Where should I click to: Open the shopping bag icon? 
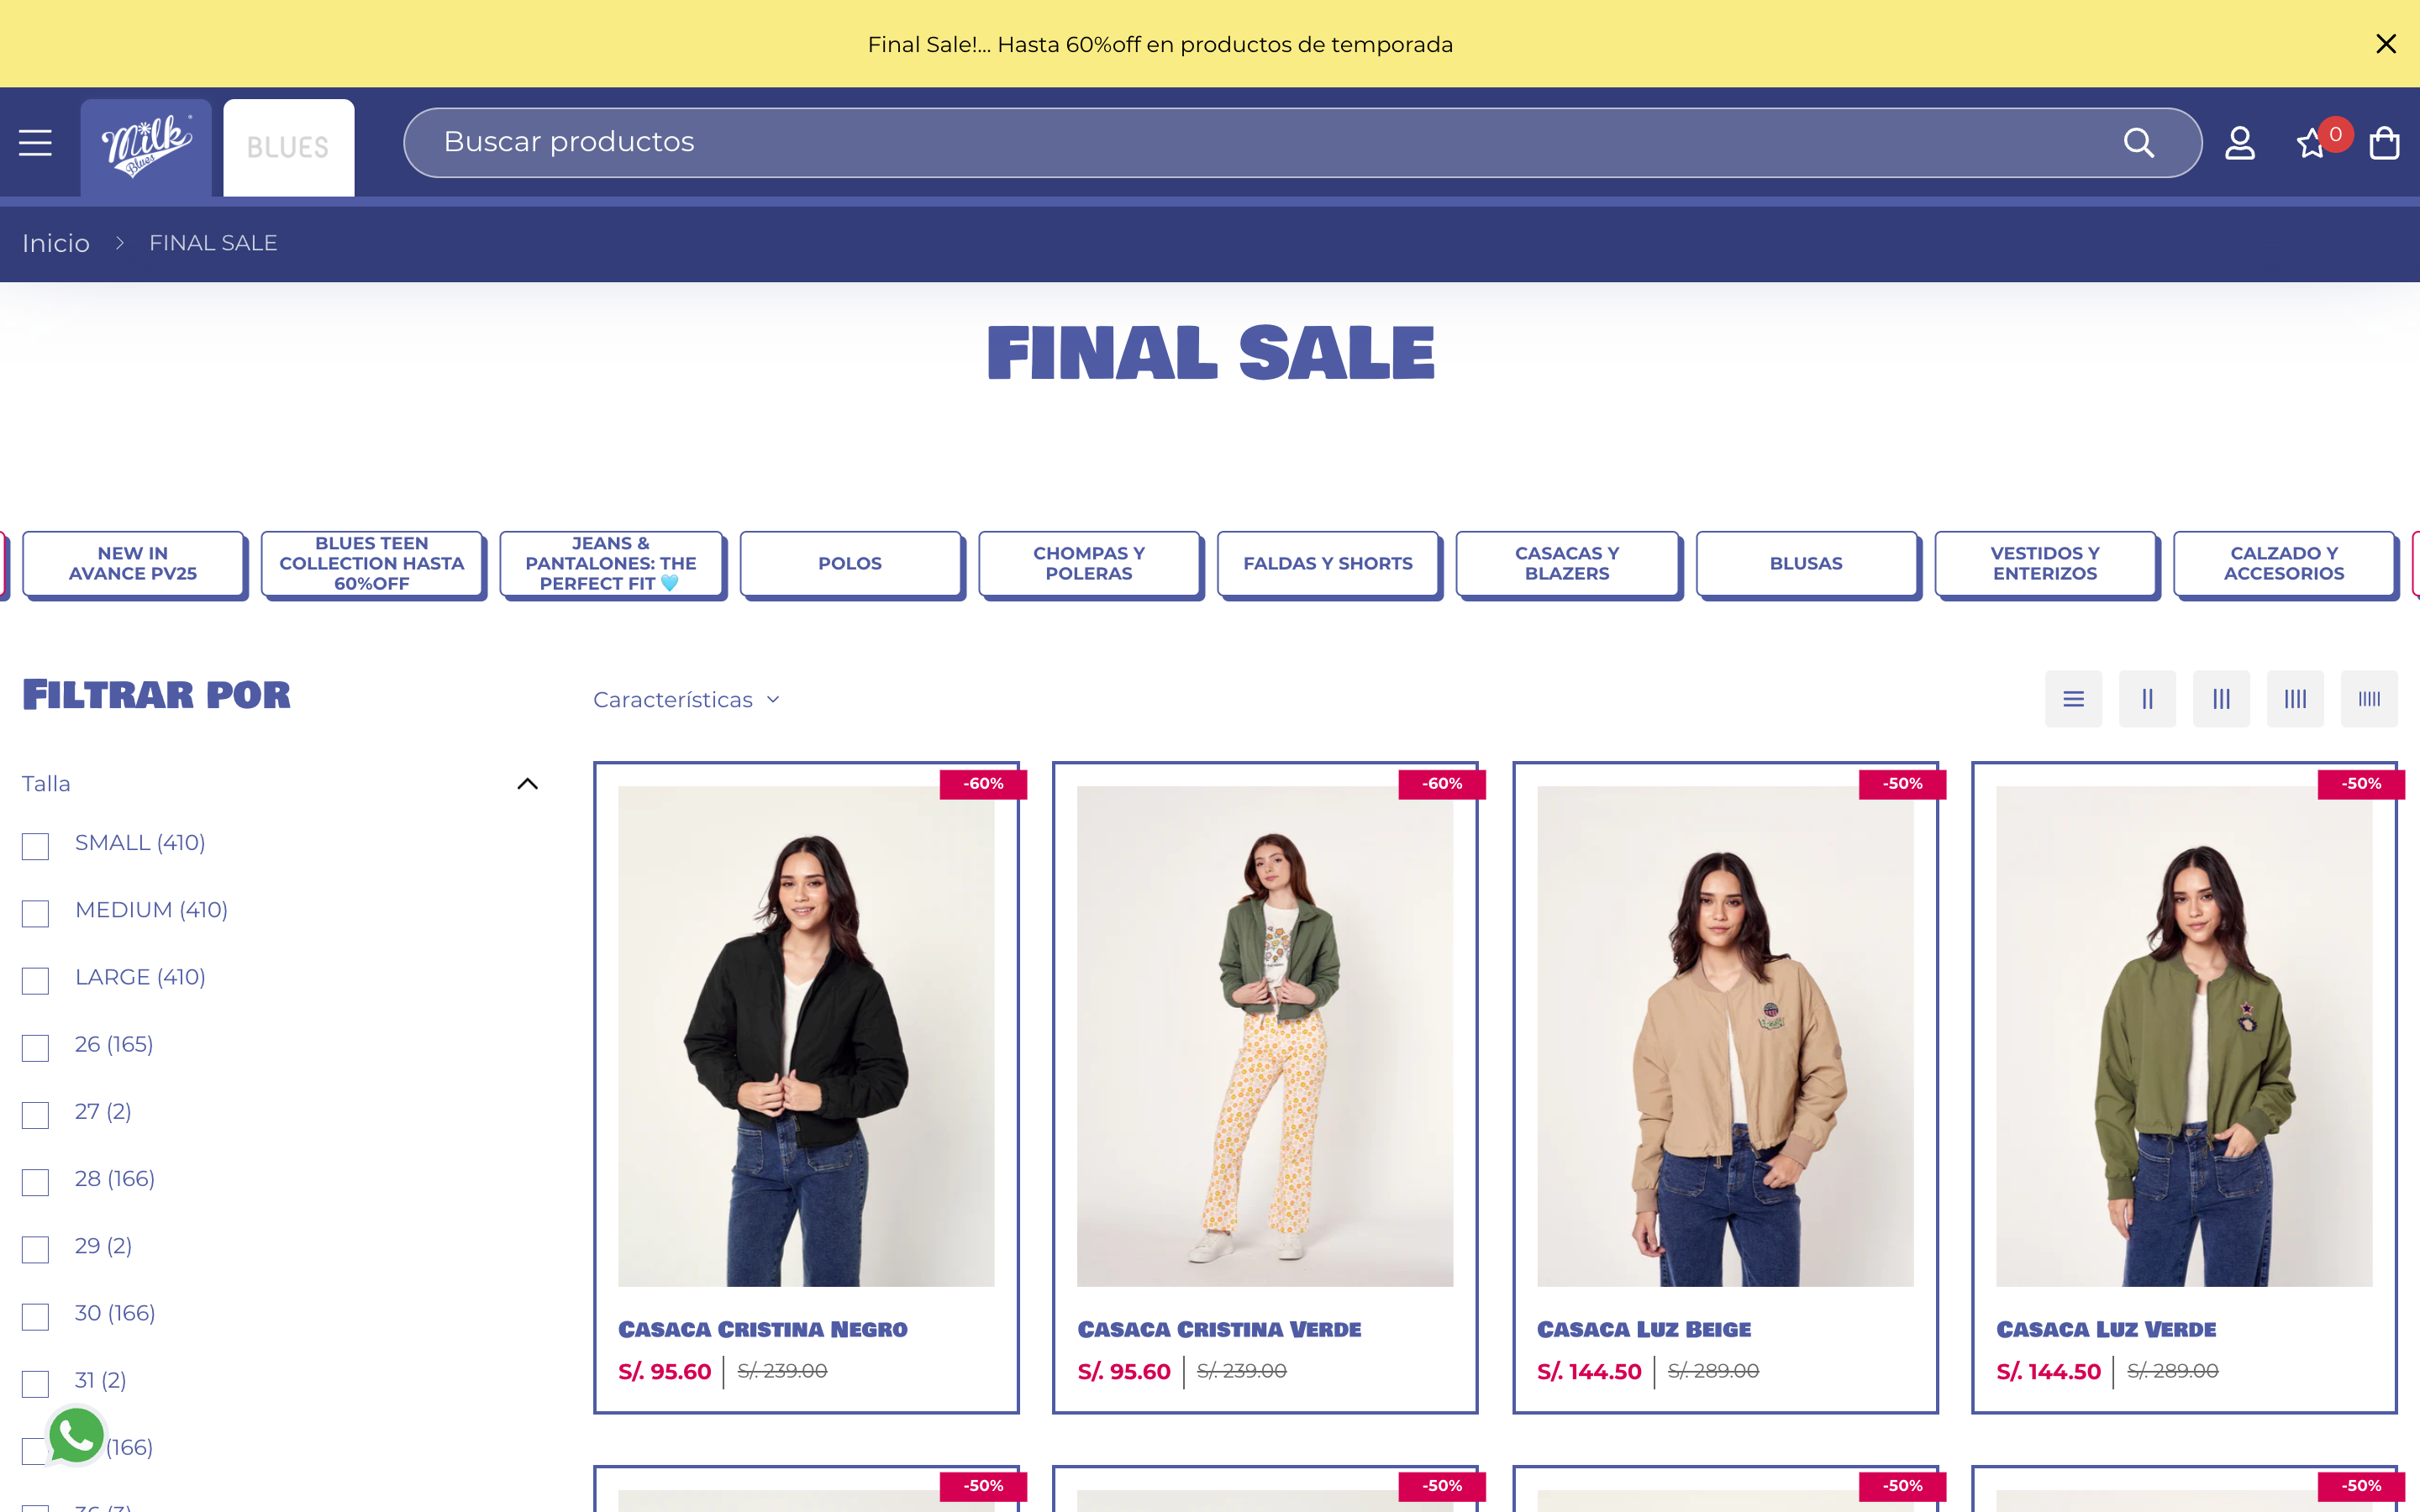2385,143
